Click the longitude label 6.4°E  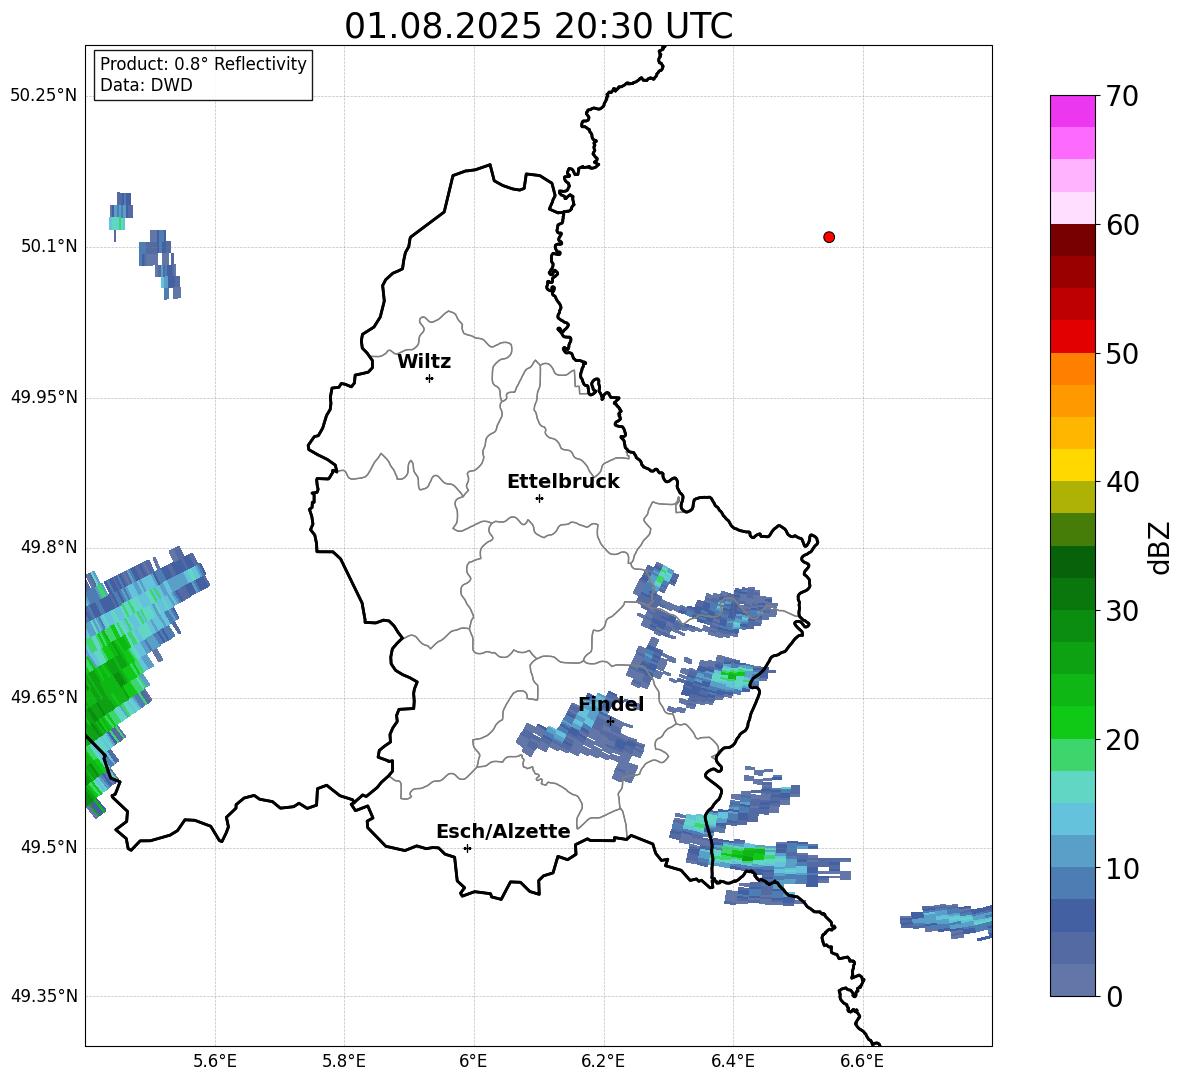[x=732, y=1061]
